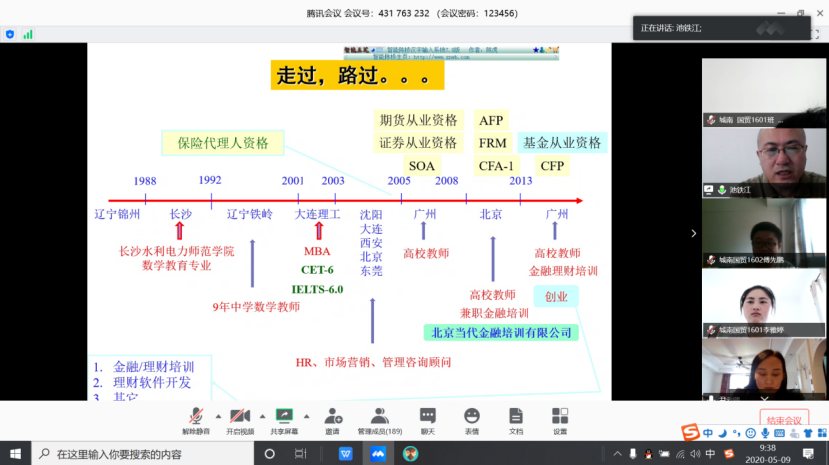Image resolution: width=829 pixels, height=465 pixels.
Task: Expand share options arrow beside 共享屏幕
Action: point(307,414)
